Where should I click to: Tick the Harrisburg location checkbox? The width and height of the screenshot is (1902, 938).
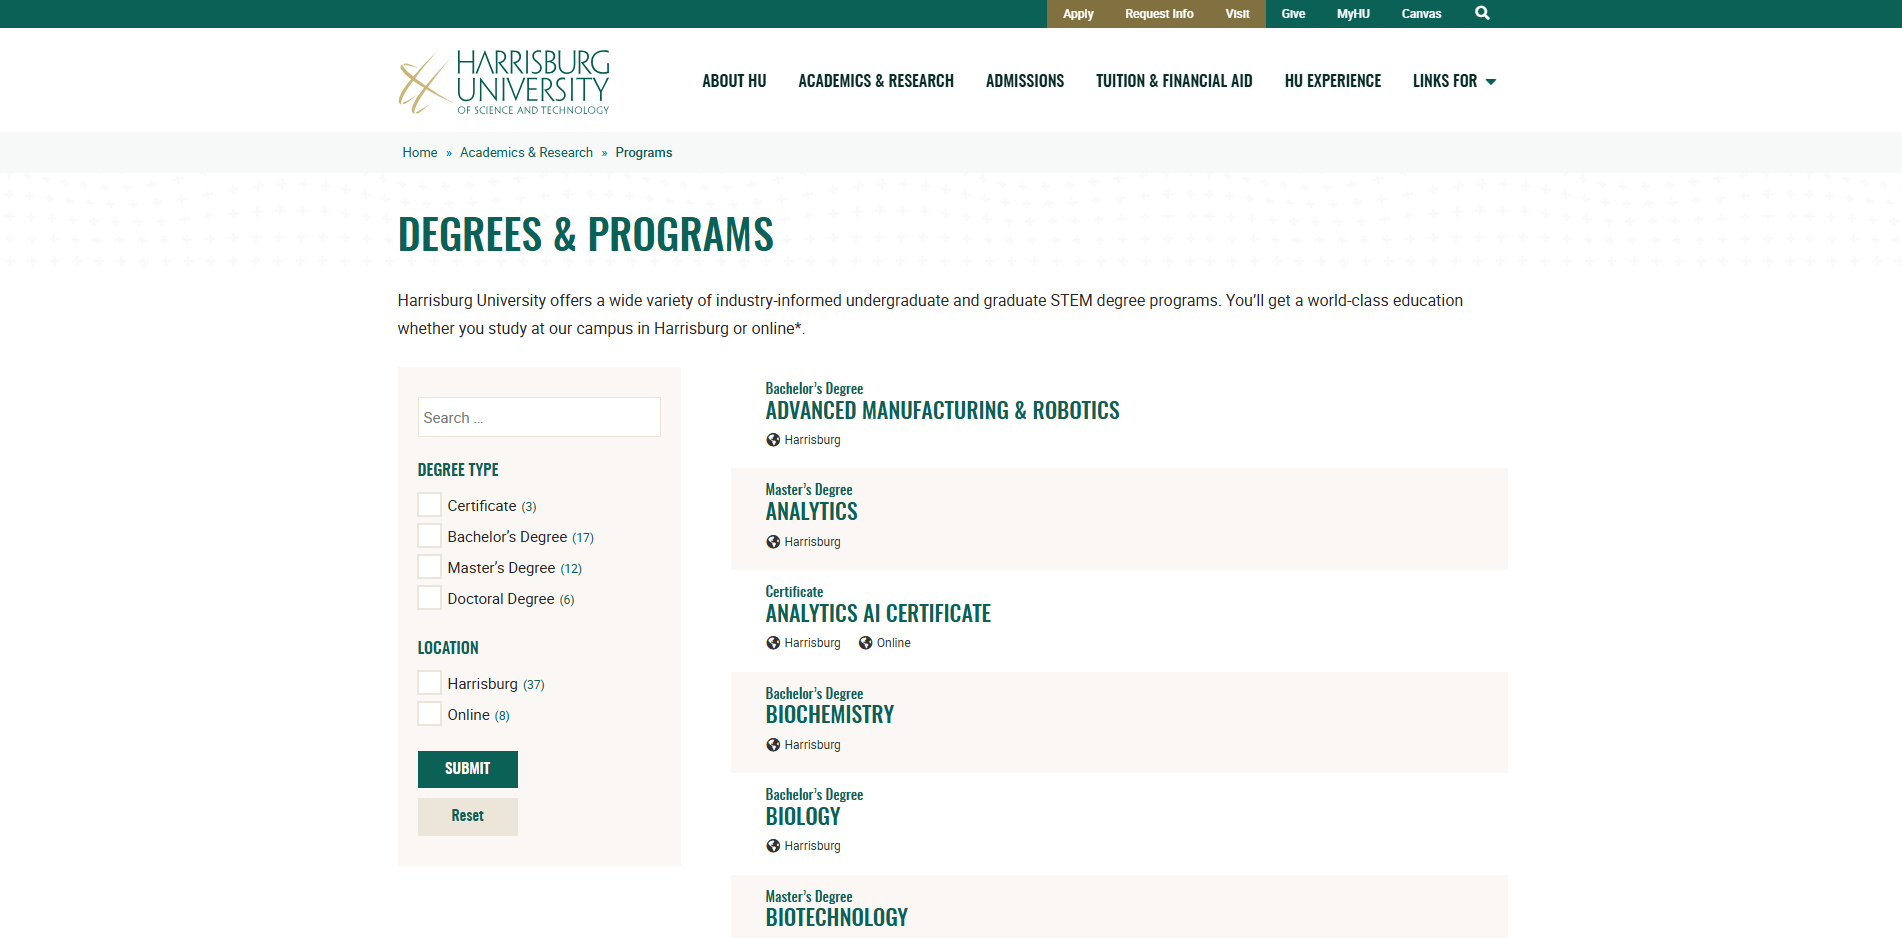[429, 683]
